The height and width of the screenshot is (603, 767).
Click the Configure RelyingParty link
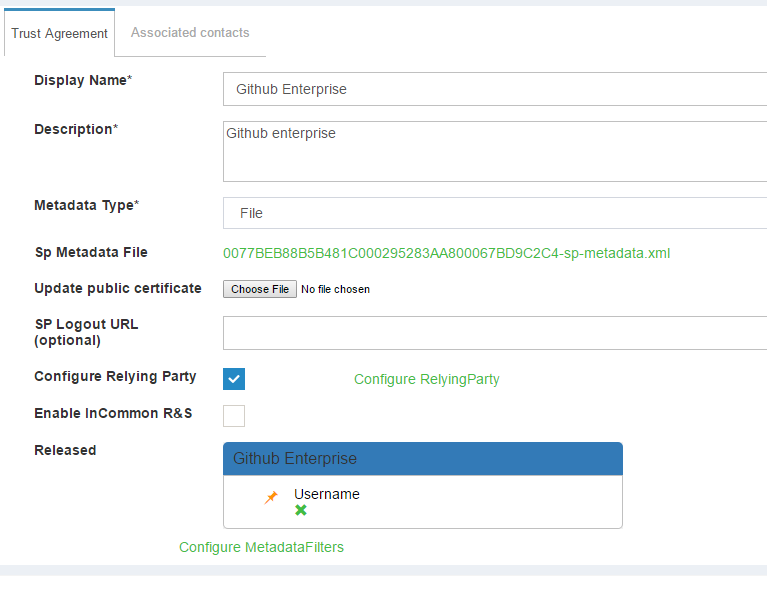click(426, 379)
